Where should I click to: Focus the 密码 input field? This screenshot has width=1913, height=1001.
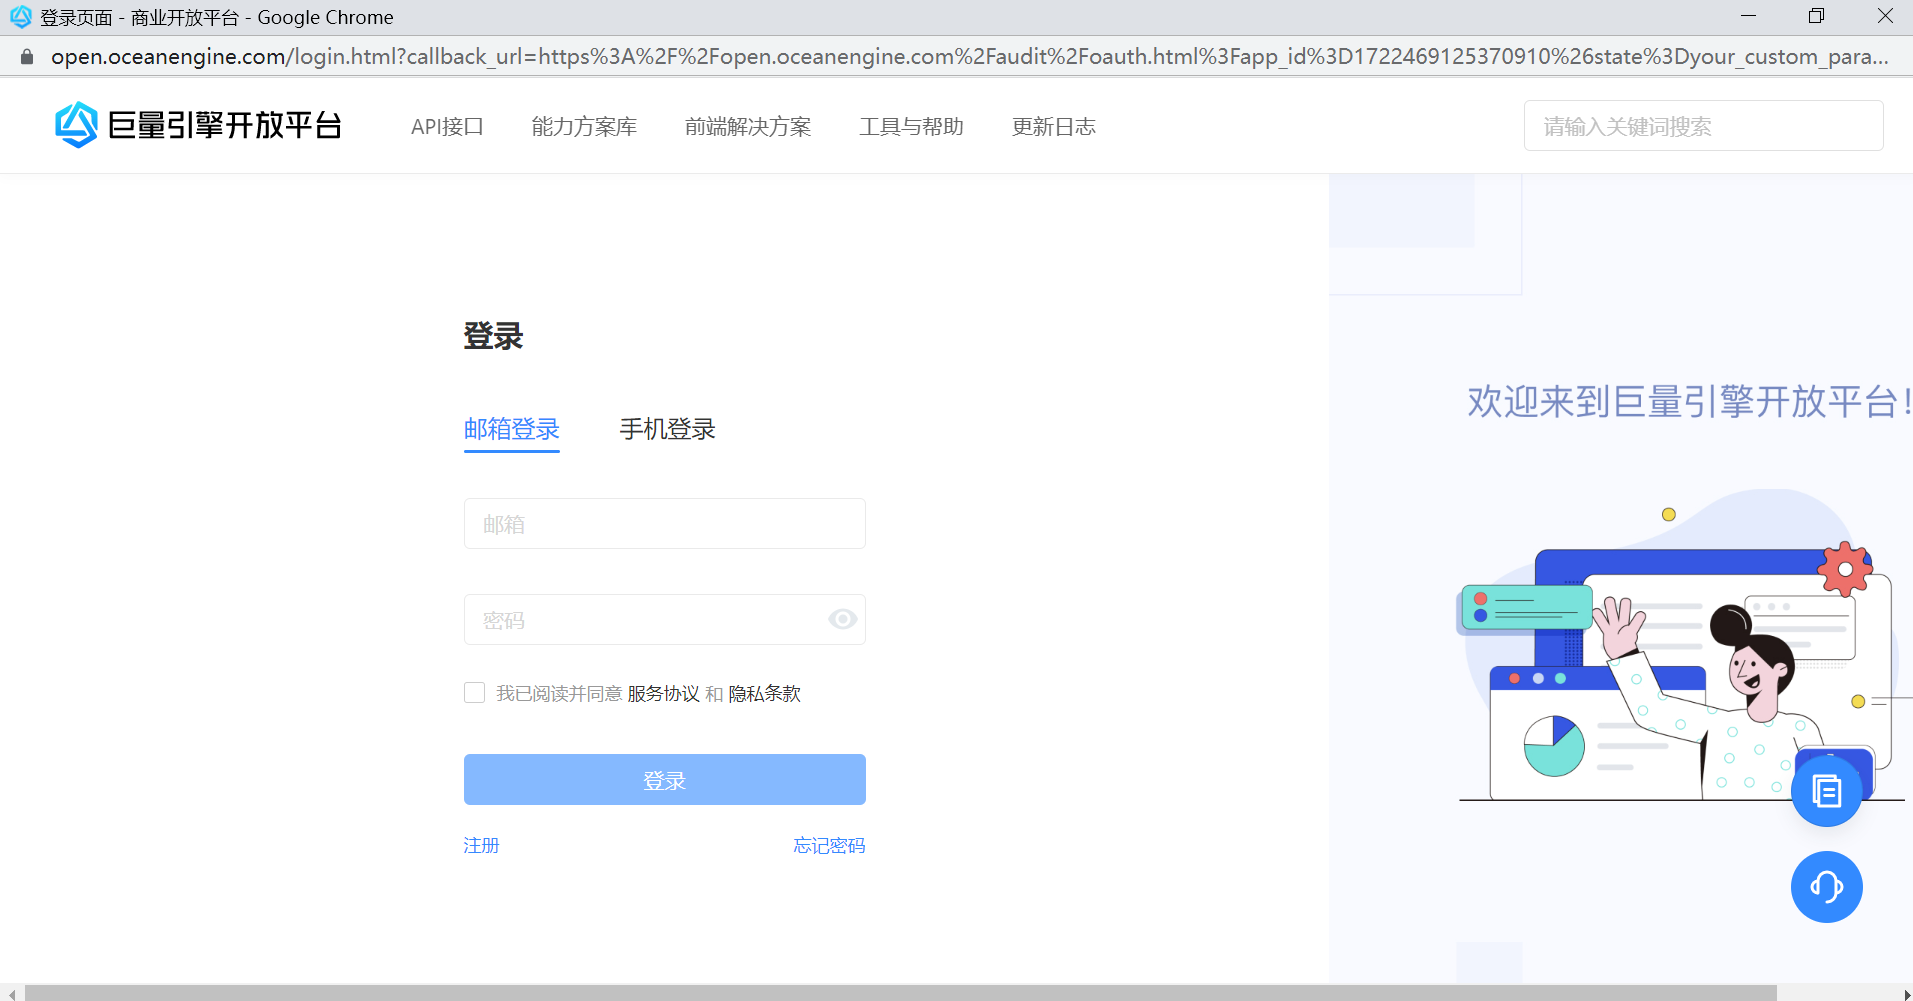[665, 620]
